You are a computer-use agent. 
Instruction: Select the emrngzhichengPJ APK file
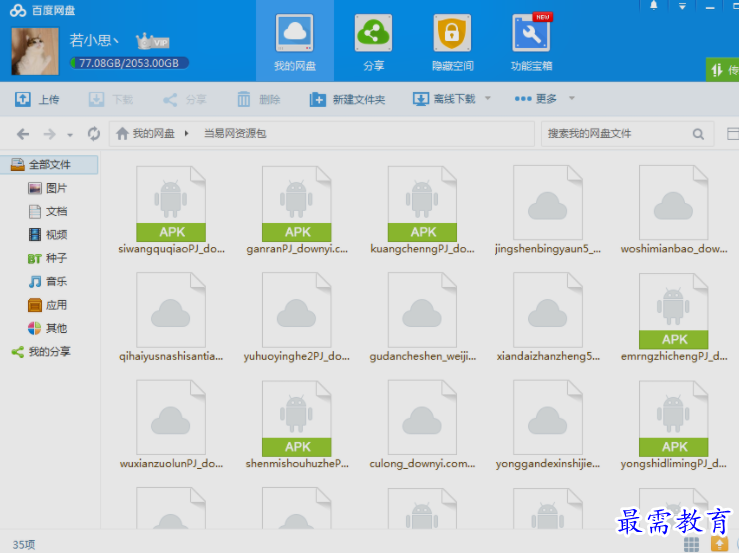[x=673, y=318]
